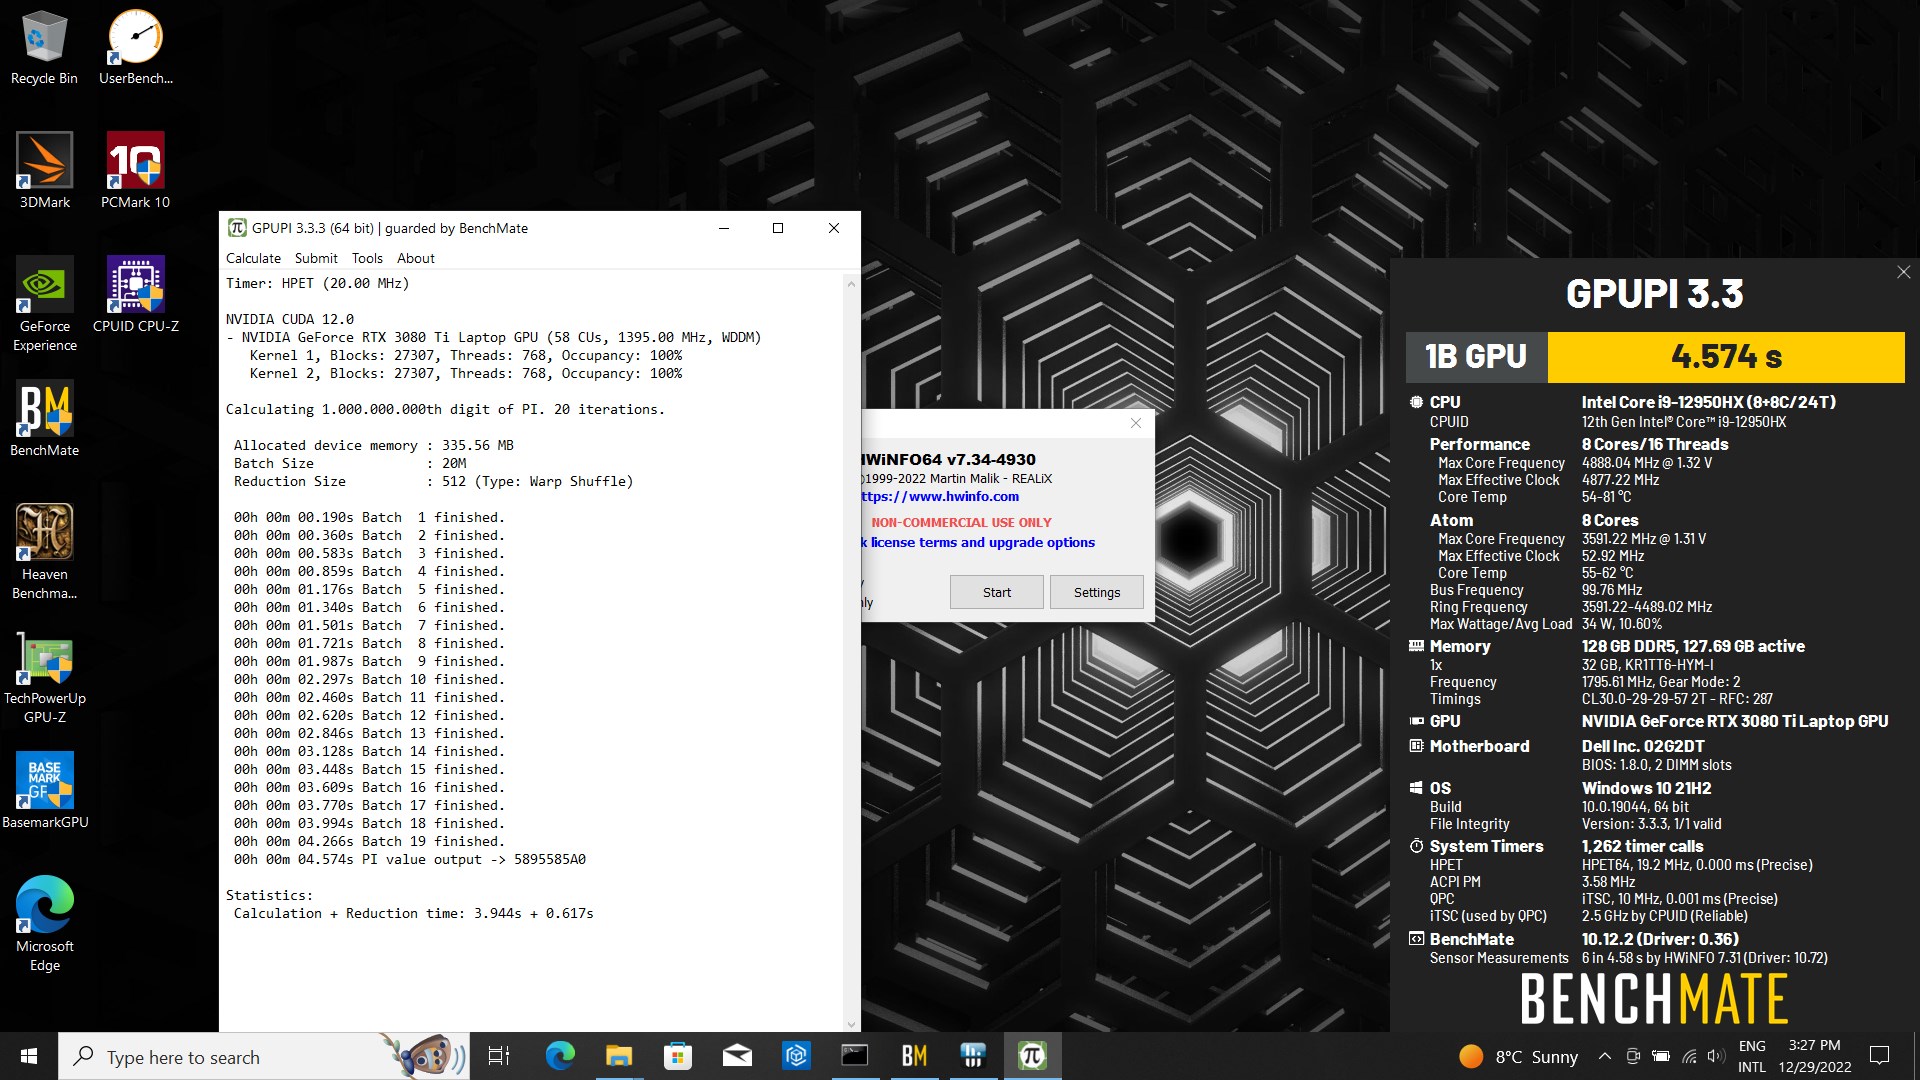Click the 1B GPU benchmark label
1920x1080 pixels.
1476,357
